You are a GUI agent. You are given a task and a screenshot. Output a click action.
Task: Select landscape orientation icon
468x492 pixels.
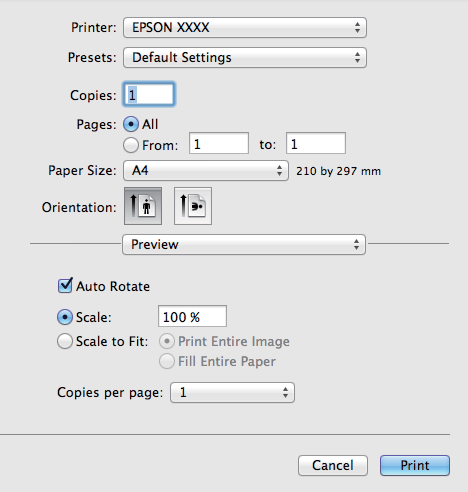pos(193,206)
